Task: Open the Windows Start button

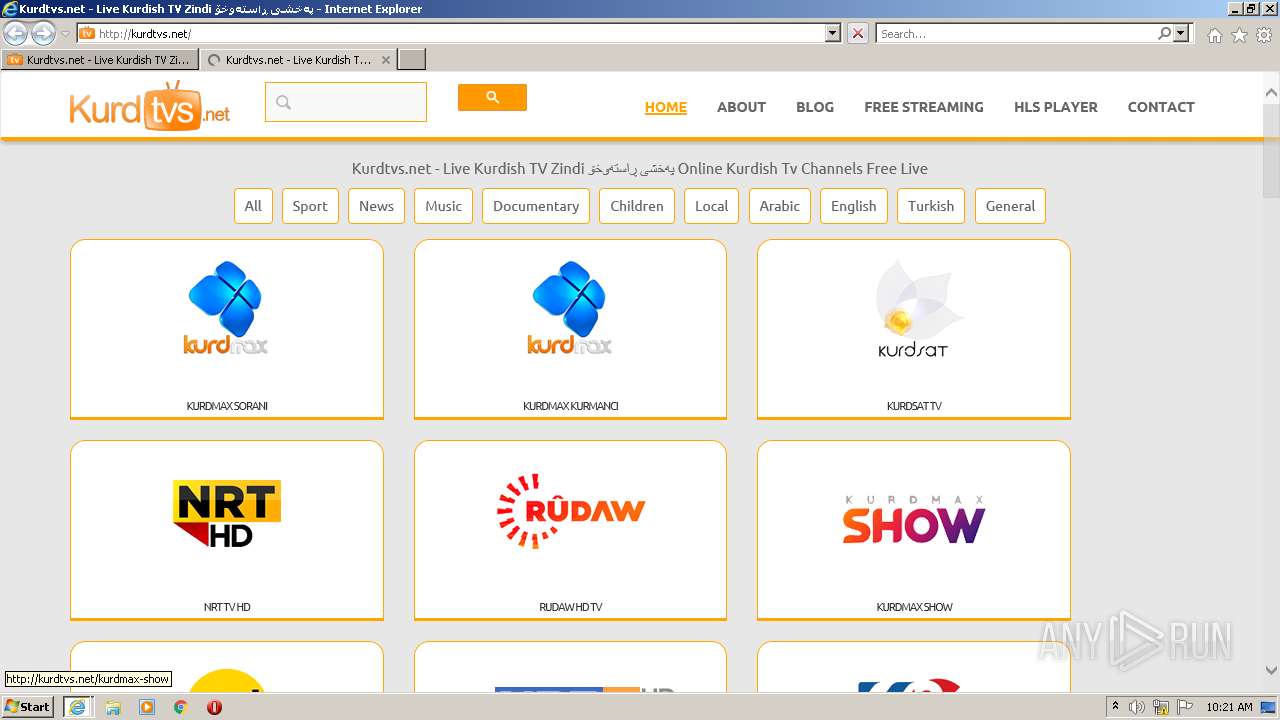Action: [x=28, y=706]
